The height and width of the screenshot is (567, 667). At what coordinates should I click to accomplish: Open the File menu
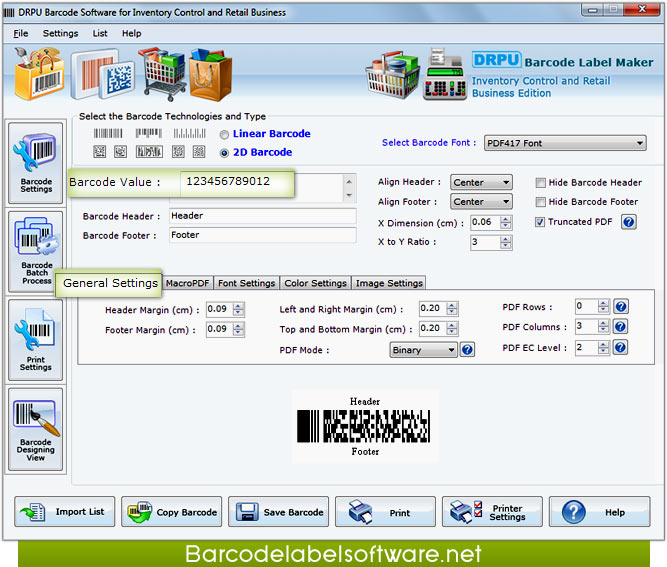(x=20, y=34)
